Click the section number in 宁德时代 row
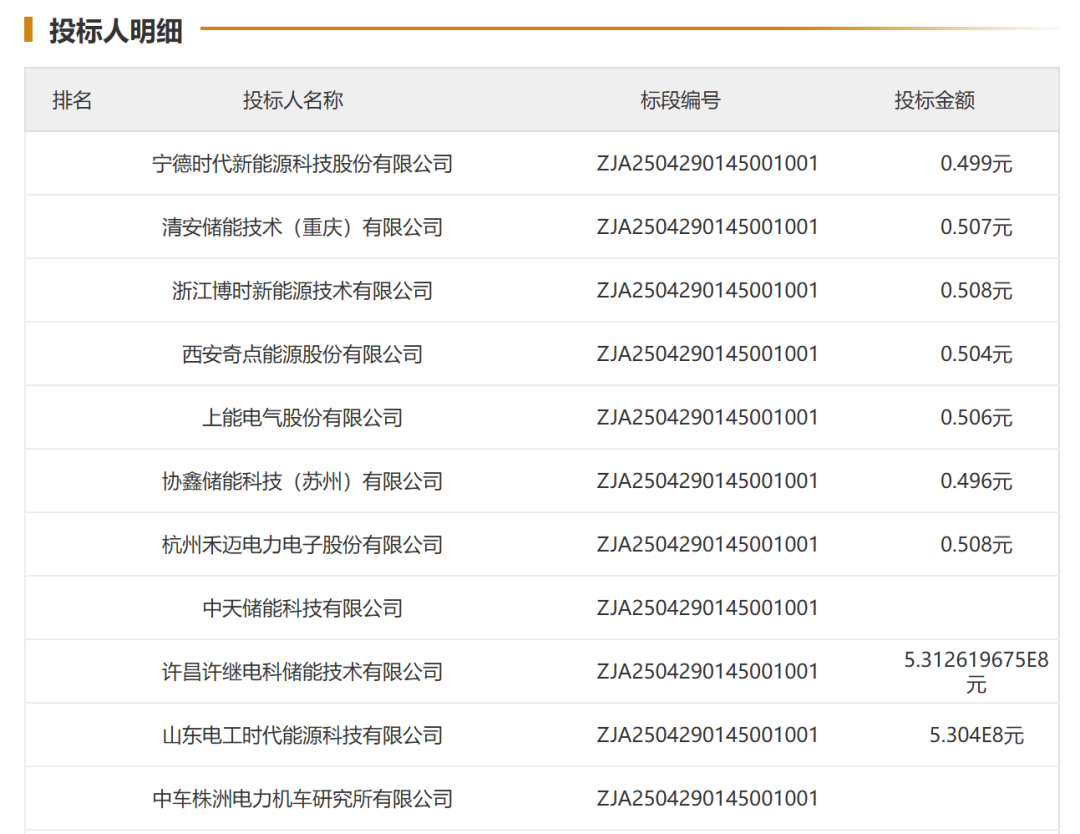Viewport: 1080px width, 834px height. click(x=707, y=164)
